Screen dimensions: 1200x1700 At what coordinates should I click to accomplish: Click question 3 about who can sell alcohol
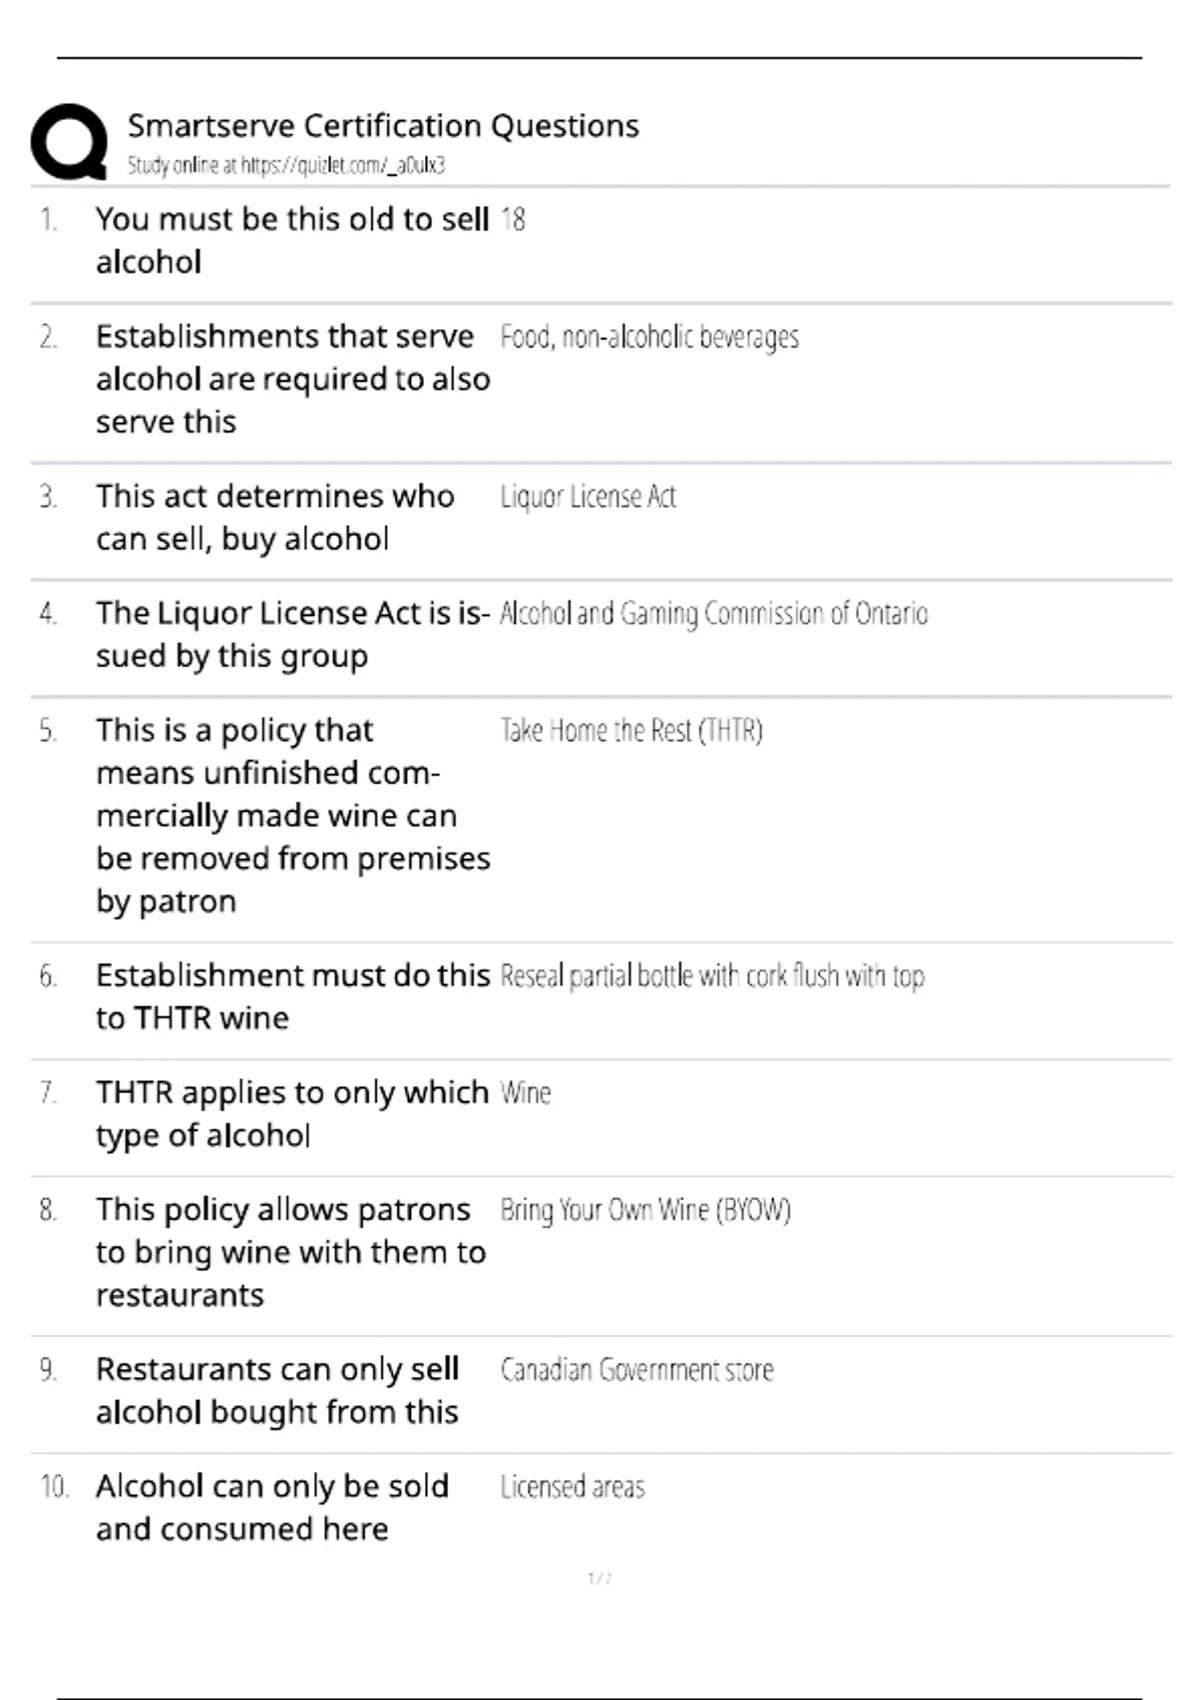275,517
